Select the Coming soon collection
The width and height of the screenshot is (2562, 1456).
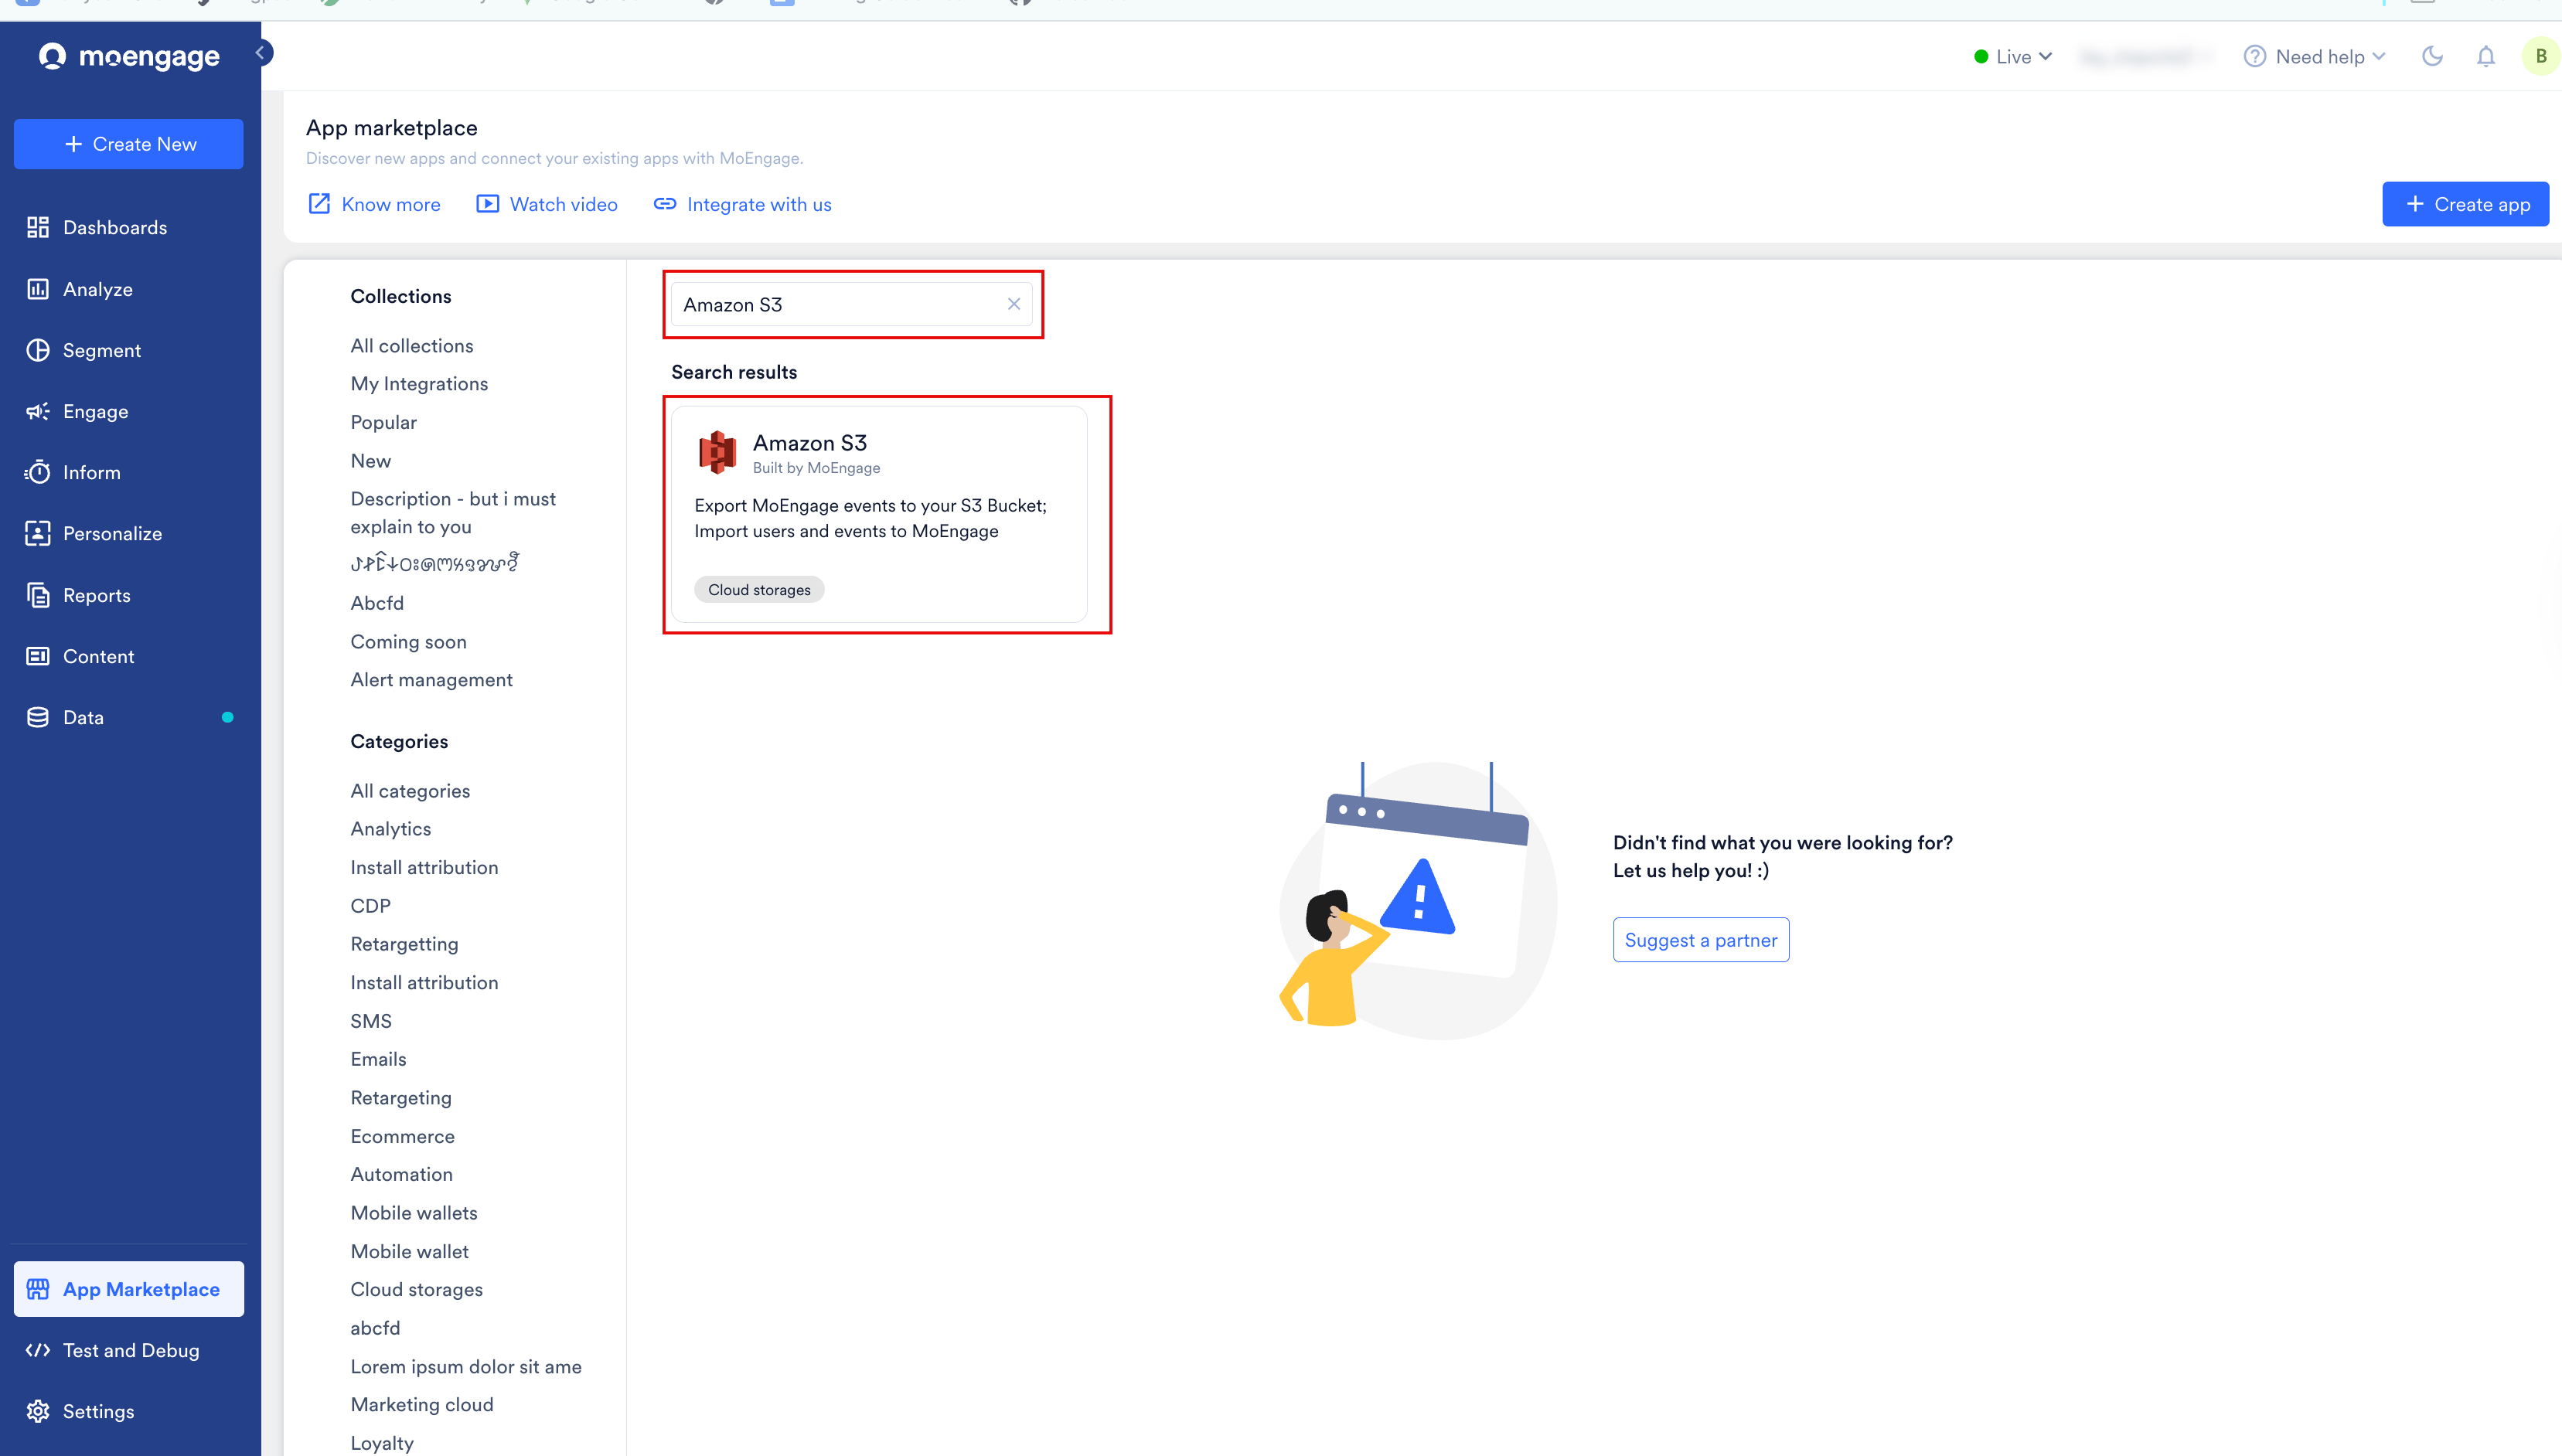pos(408,642)
